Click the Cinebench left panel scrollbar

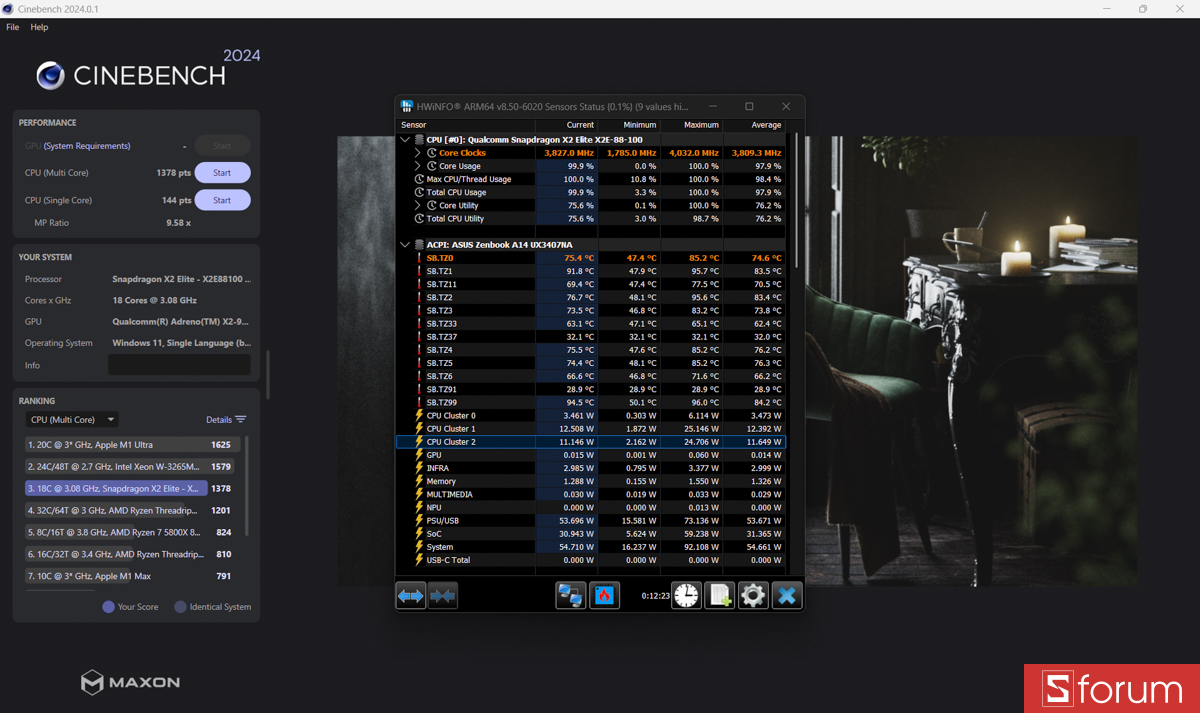(x=267, y=374)
